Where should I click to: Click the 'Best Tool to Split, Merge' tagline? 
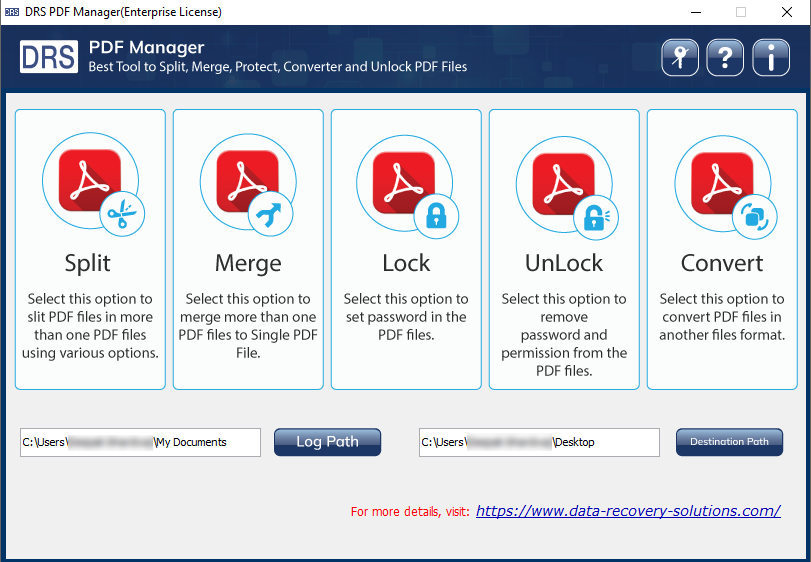pyautogui.click(x=278, y=67)
